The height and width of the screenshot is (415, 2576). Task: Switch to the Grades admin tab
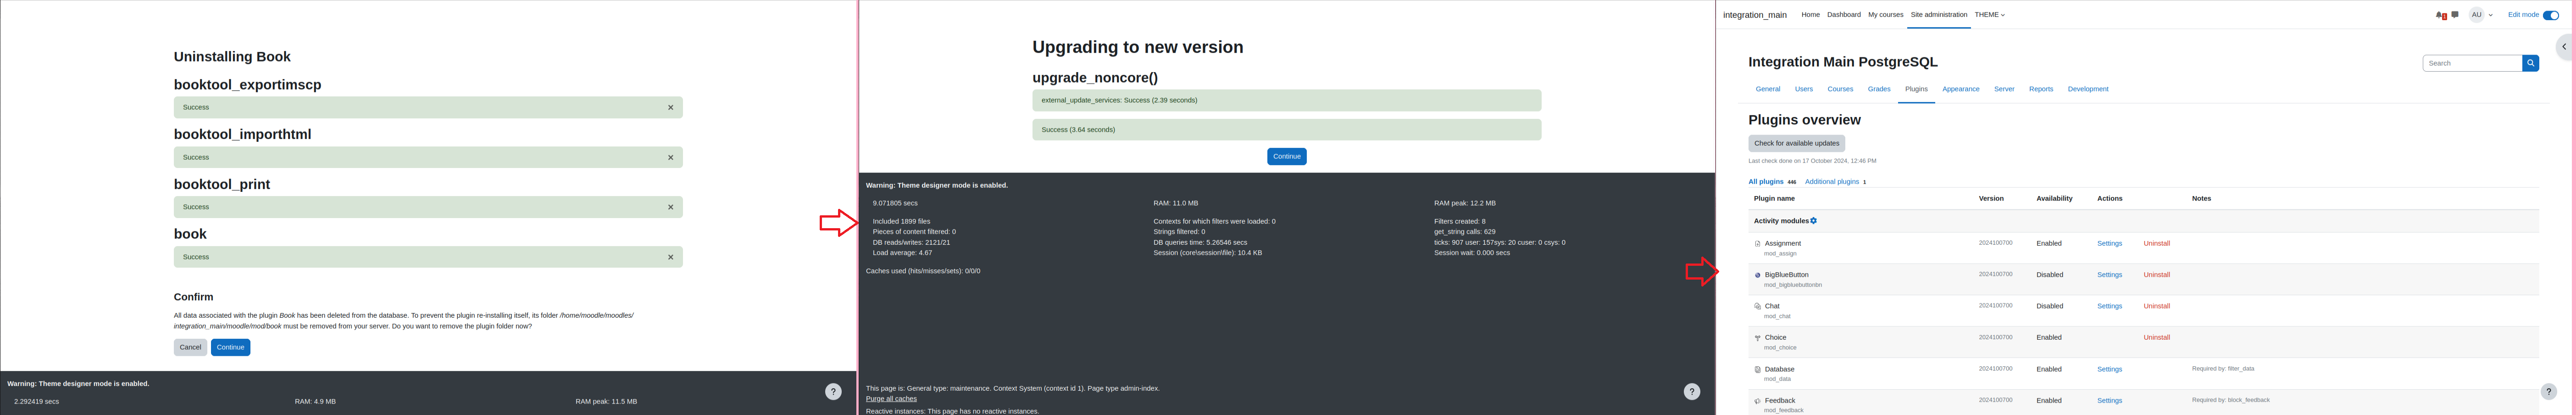tap(1879, 89)
